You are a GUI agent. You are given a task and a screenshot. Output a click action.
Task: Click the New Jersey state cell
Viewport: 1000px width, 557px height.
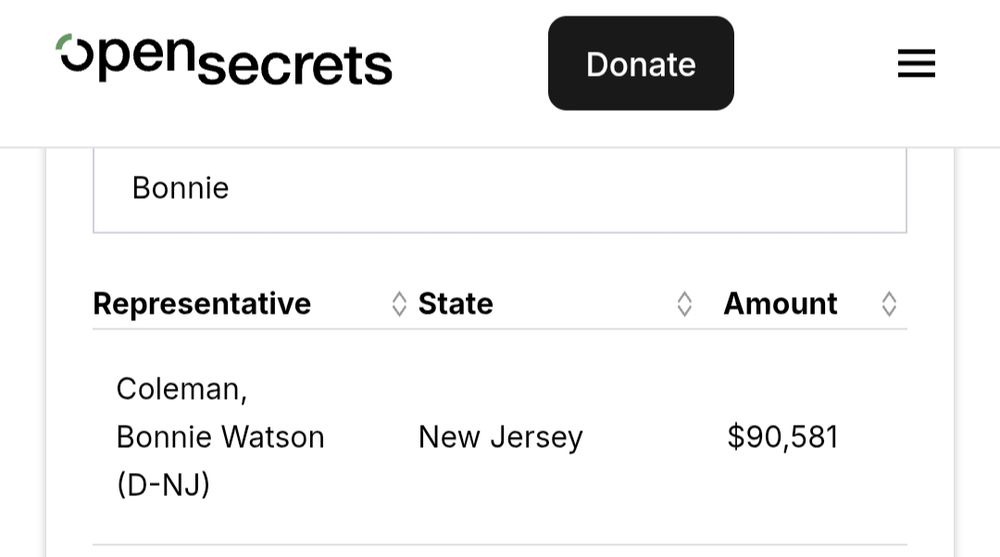[501, 438]
